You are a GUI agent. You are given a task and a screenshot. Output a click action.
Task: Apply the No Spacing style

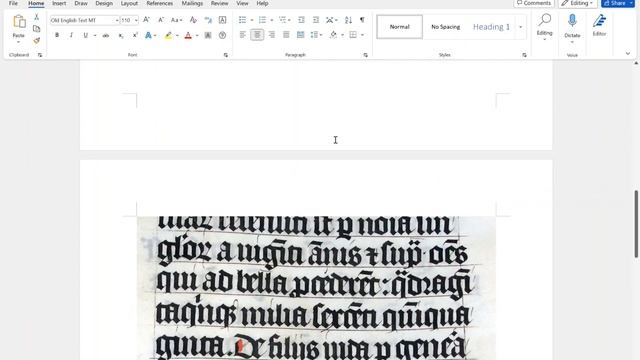tap(445, 27)
